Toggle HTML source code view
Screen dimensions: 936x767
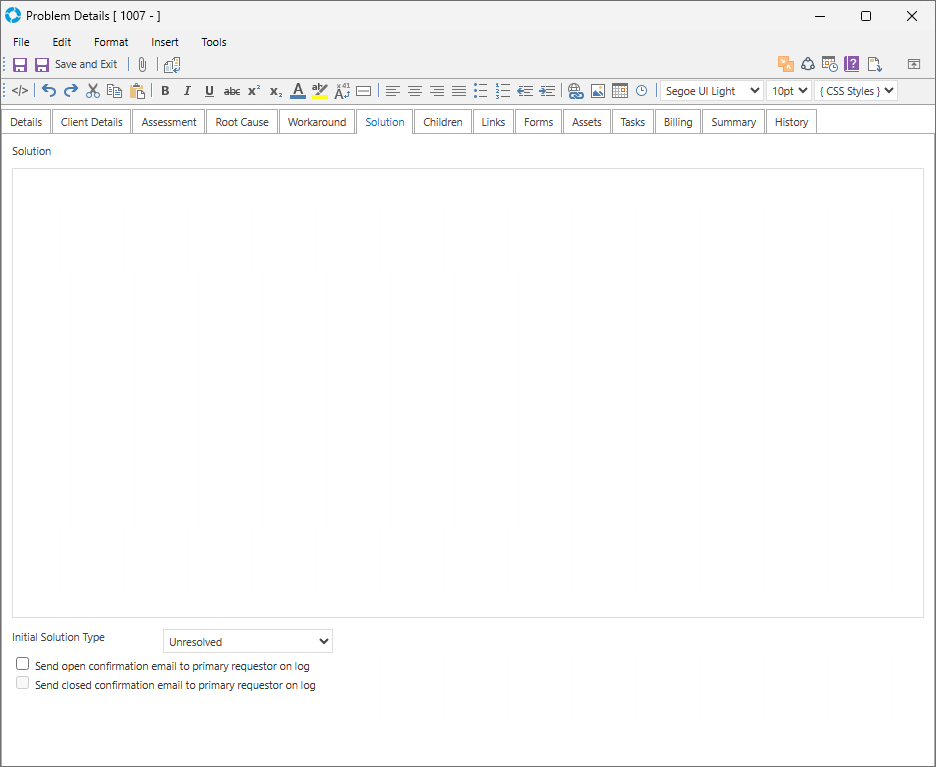tap(20, 91)
